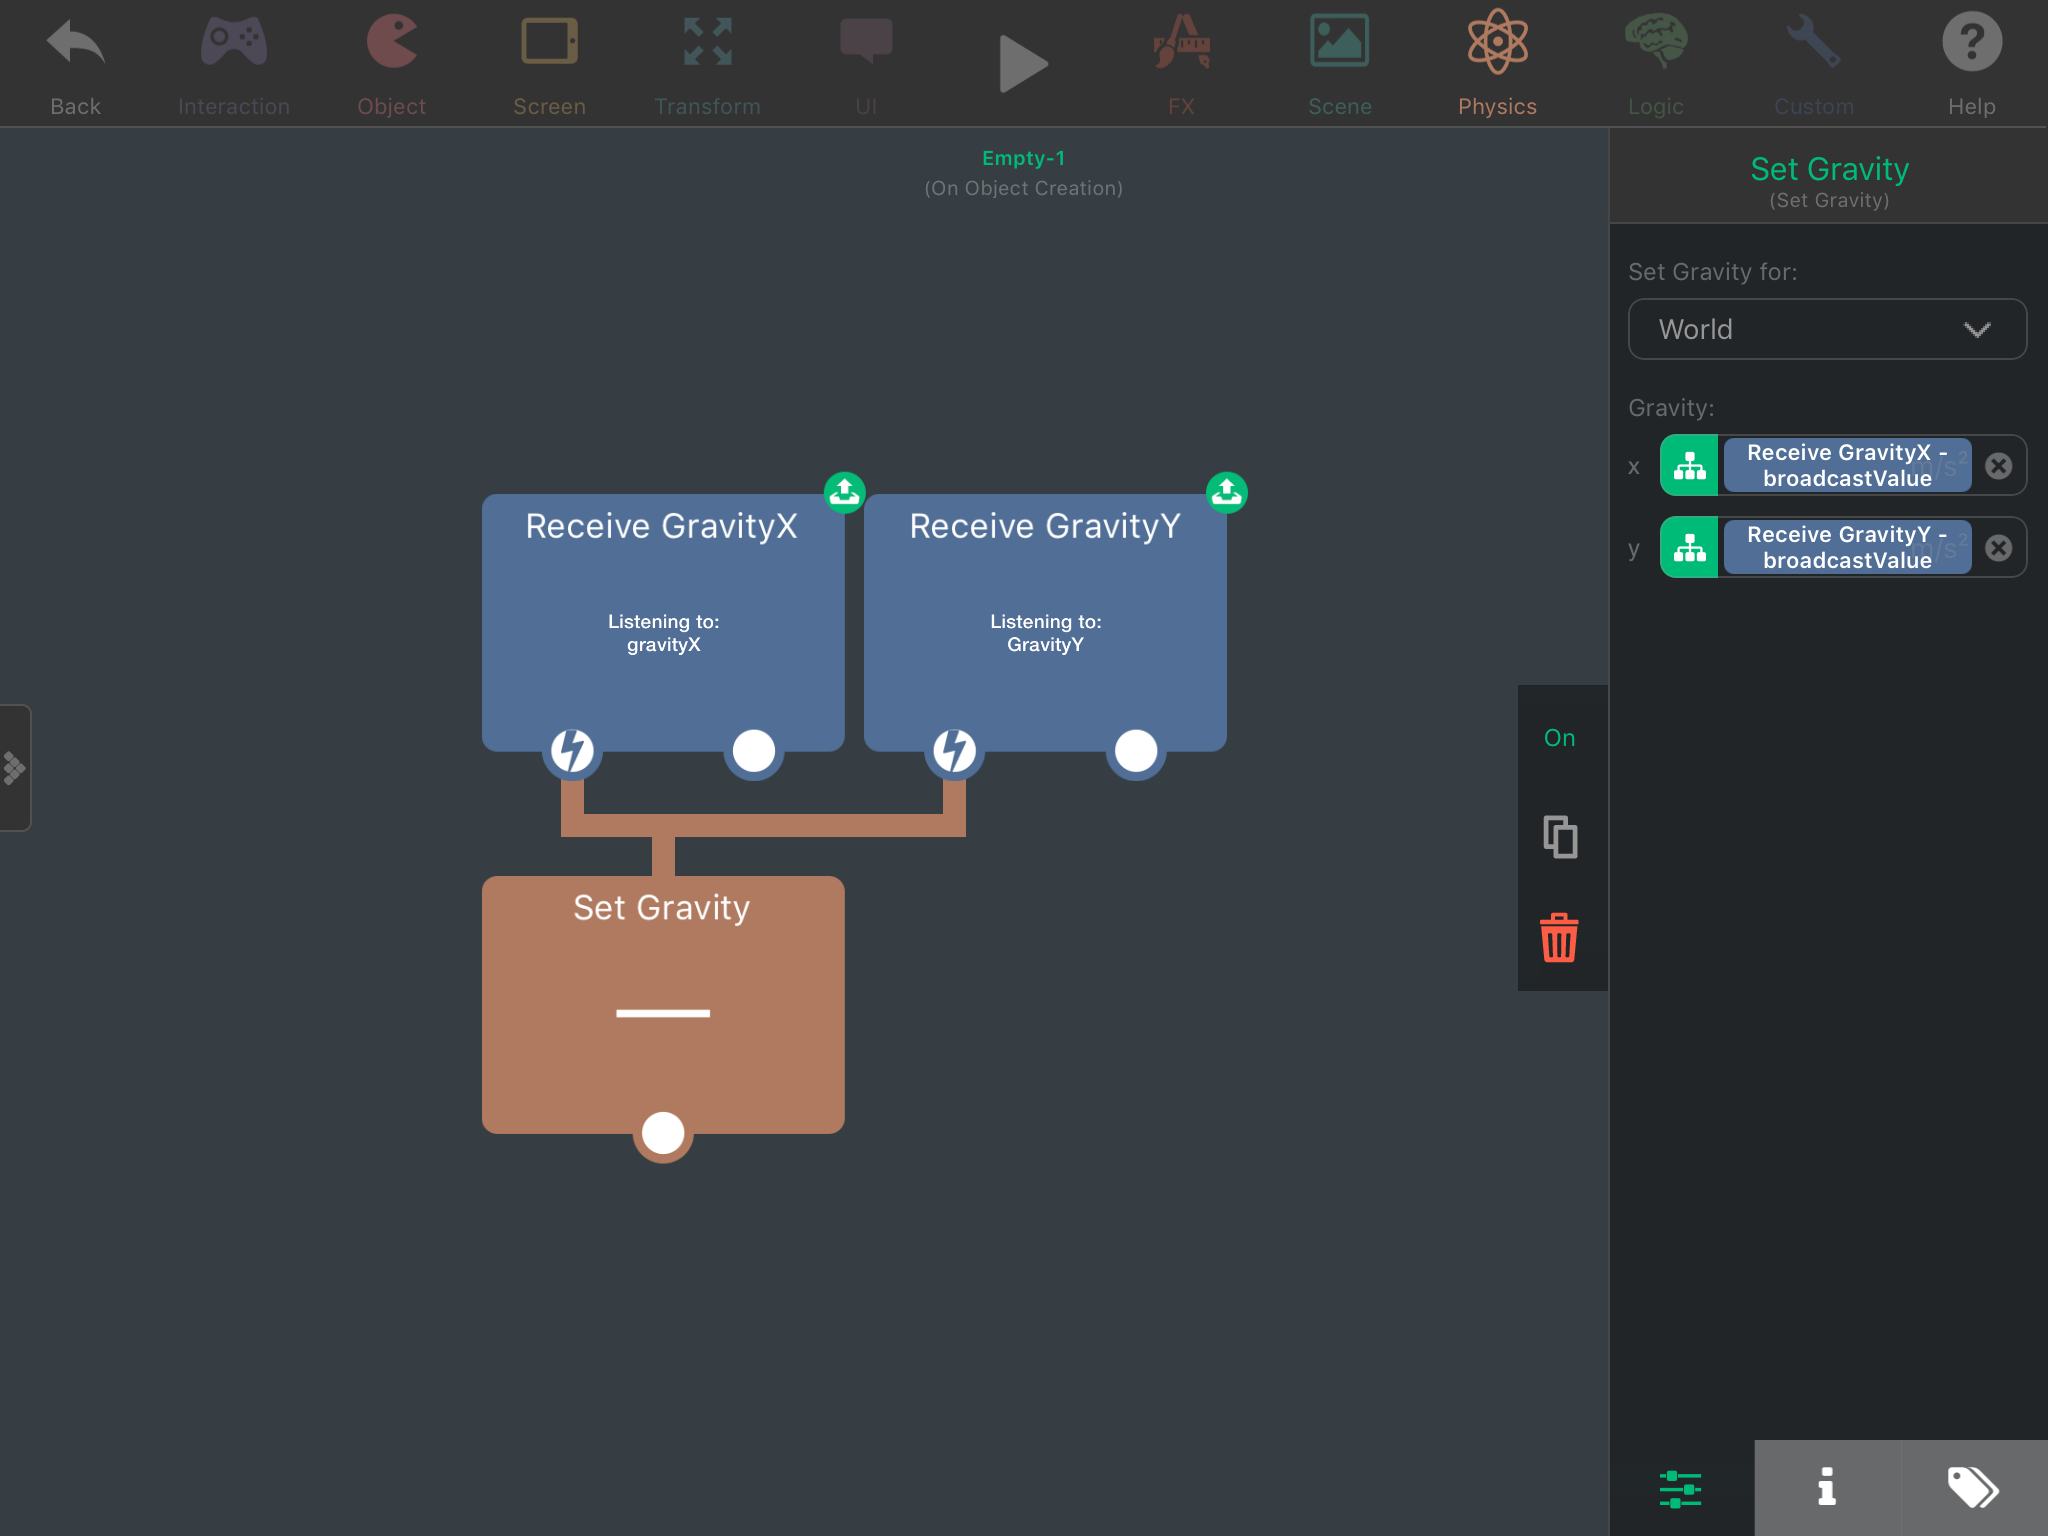Remove Receive GravityX value from x field
Viewport: 2048px width, 1536px height.
click(x=1998, y=466)
